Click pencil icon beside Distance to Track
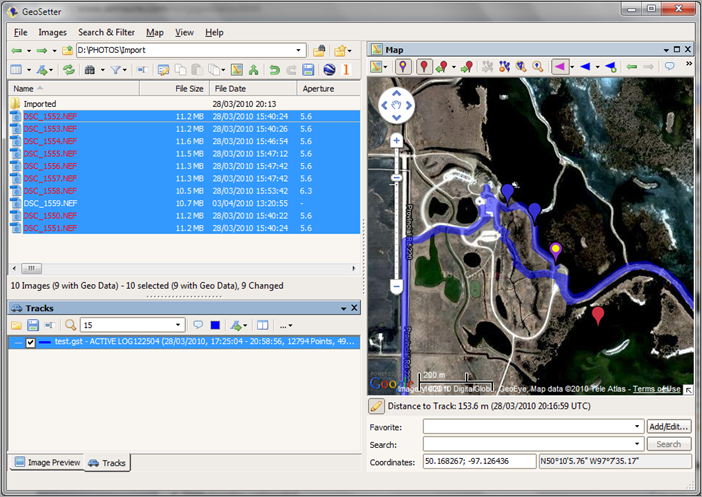Image resolution: width=702 pixels, height=497 pixels. click(377, 406)
